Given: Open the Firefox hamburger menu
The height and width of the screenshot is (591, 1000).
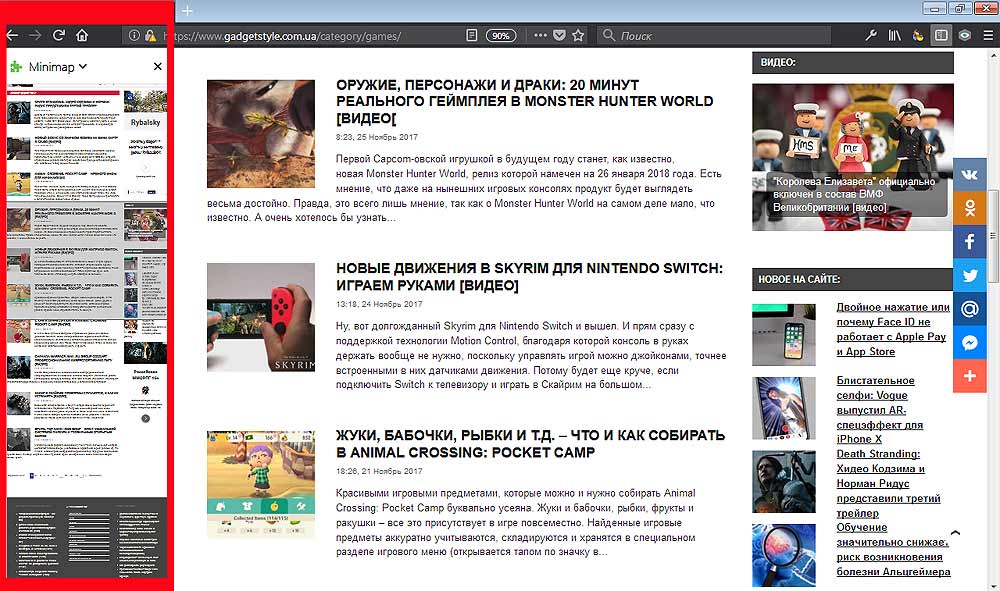Looking at the screenshot, I should click(x=988, y=36).
